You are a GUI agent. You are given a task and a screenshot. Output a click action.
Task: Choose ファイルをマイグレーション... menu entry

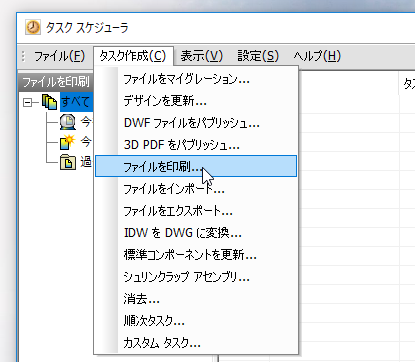[x=196, y=79]
